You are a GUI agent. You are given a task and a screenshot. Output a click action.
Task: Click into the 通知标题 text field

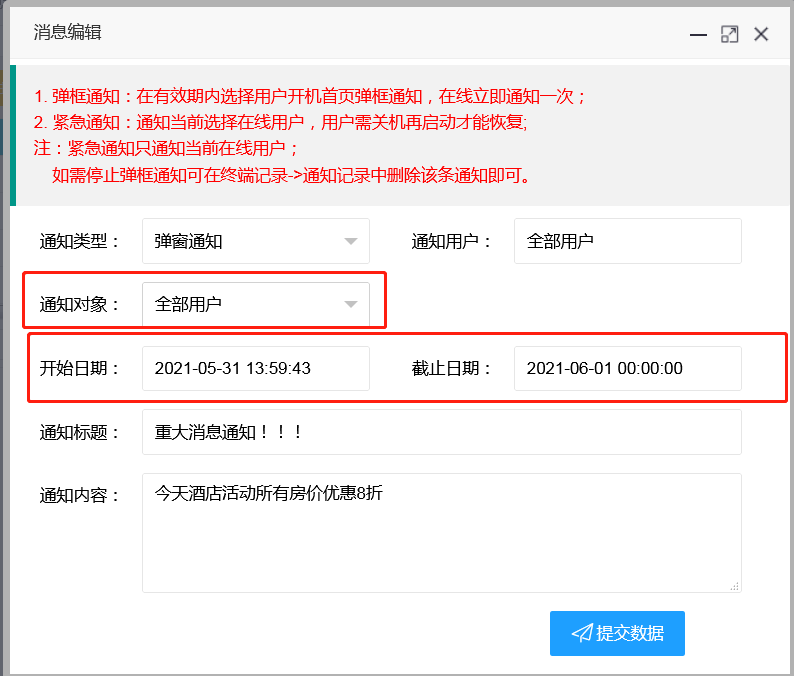441,432
